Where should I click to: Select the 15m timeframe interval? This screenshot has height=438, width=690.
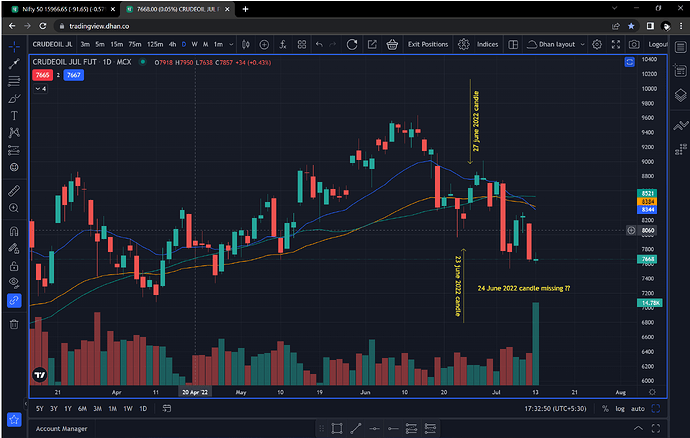[x=118, y=44]
